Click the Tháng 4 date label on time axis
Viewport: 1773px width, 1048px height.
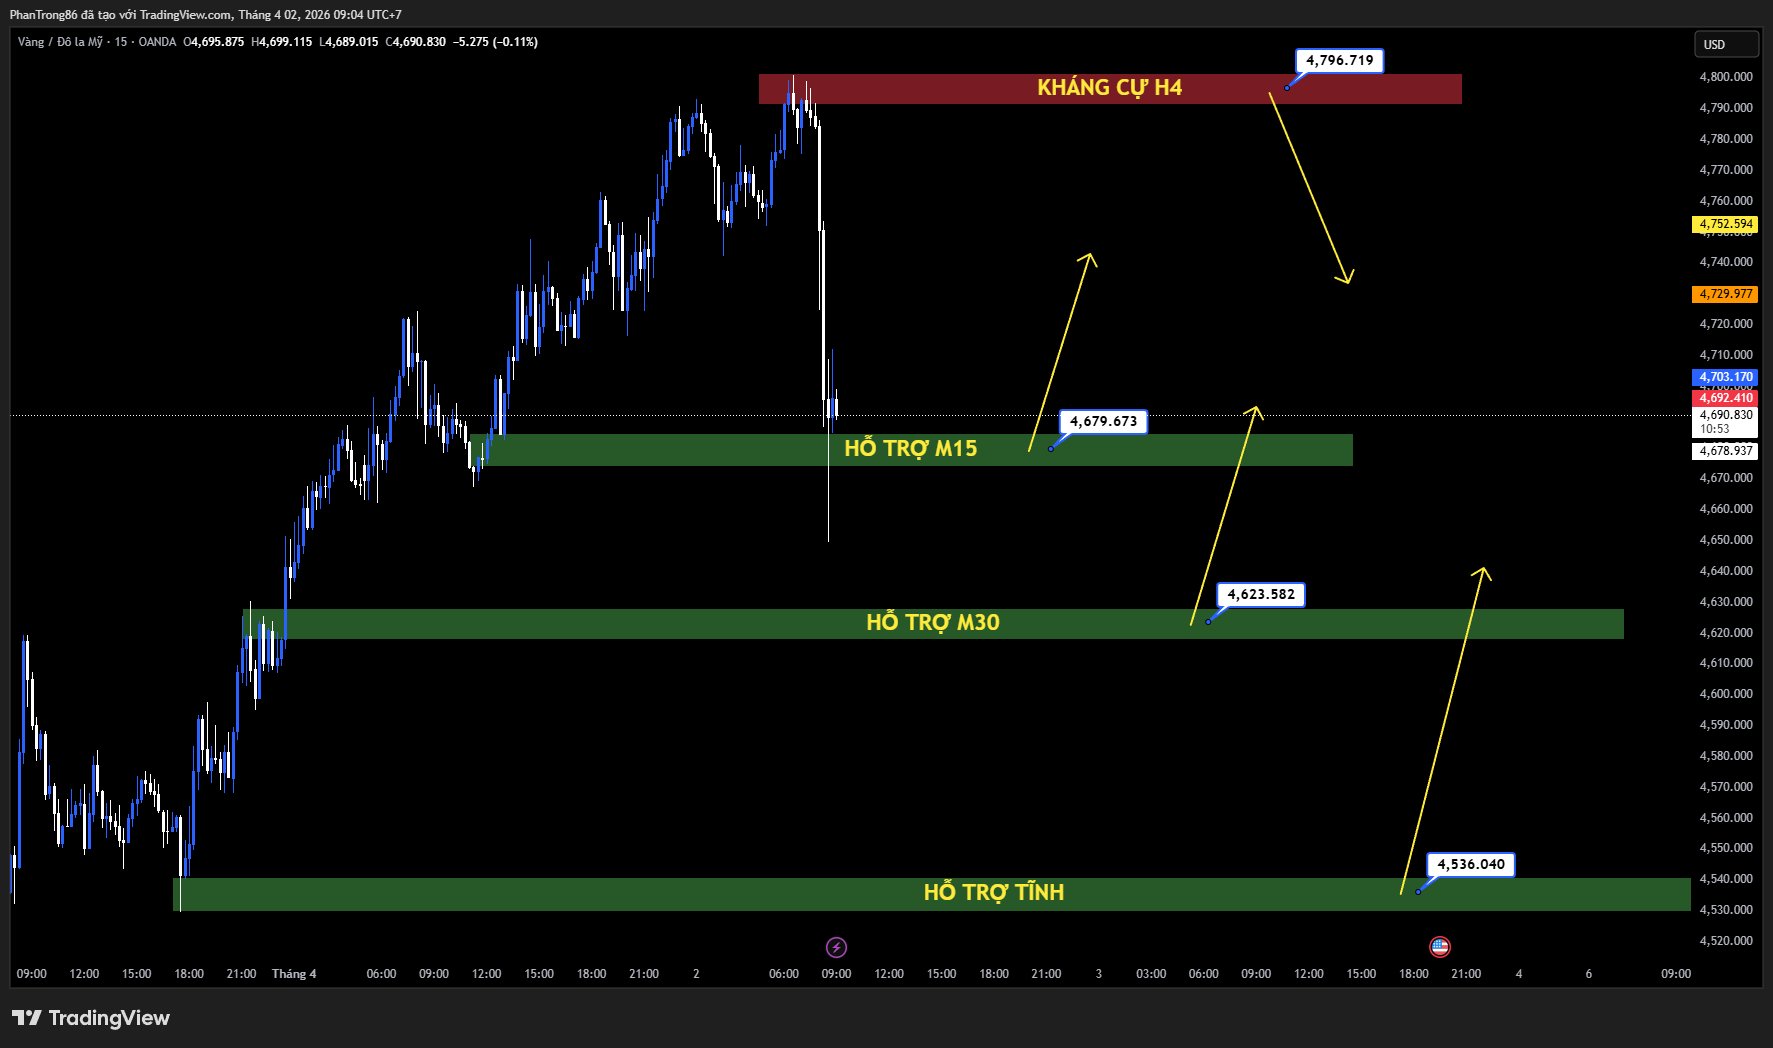[x=294, y=974]
